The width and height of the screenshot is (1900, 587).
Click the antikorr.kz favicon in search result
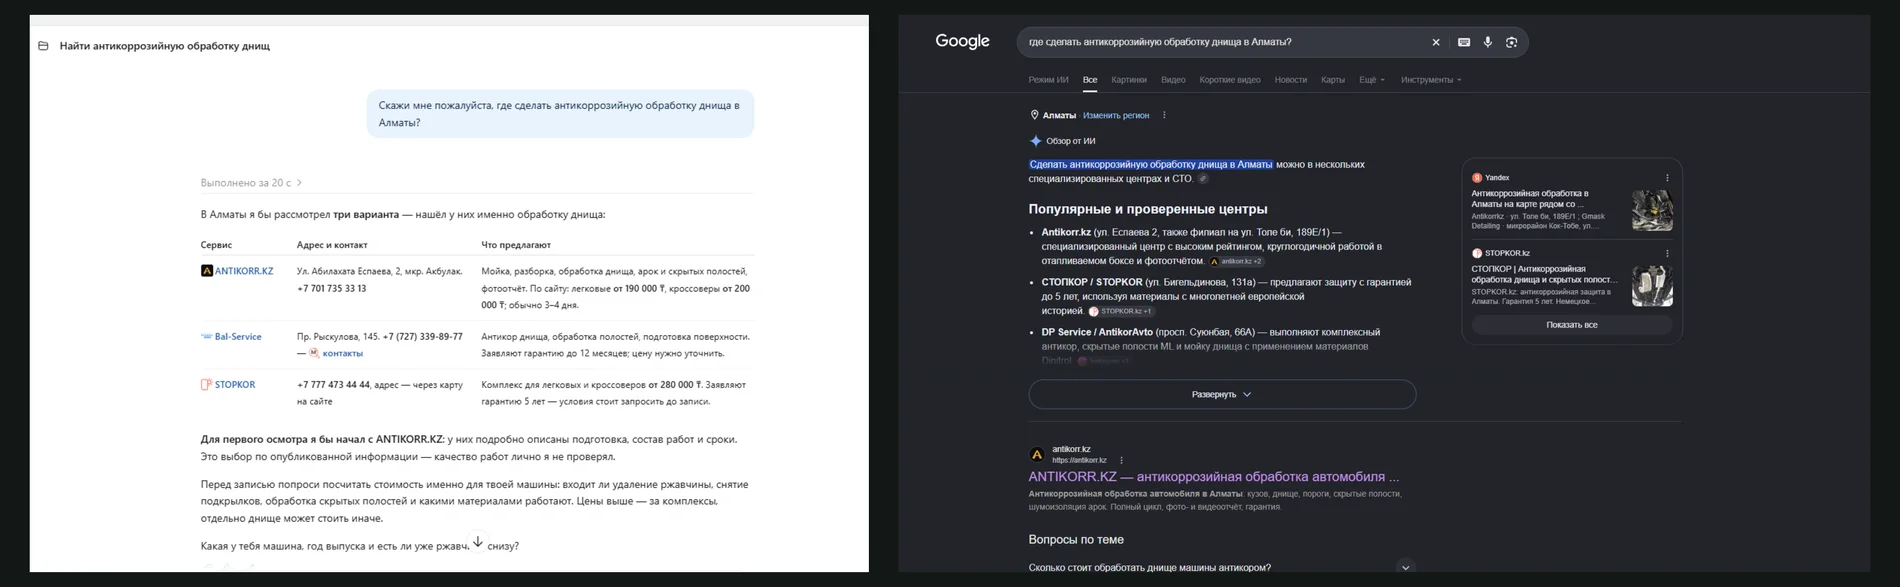pos(1037,454)
